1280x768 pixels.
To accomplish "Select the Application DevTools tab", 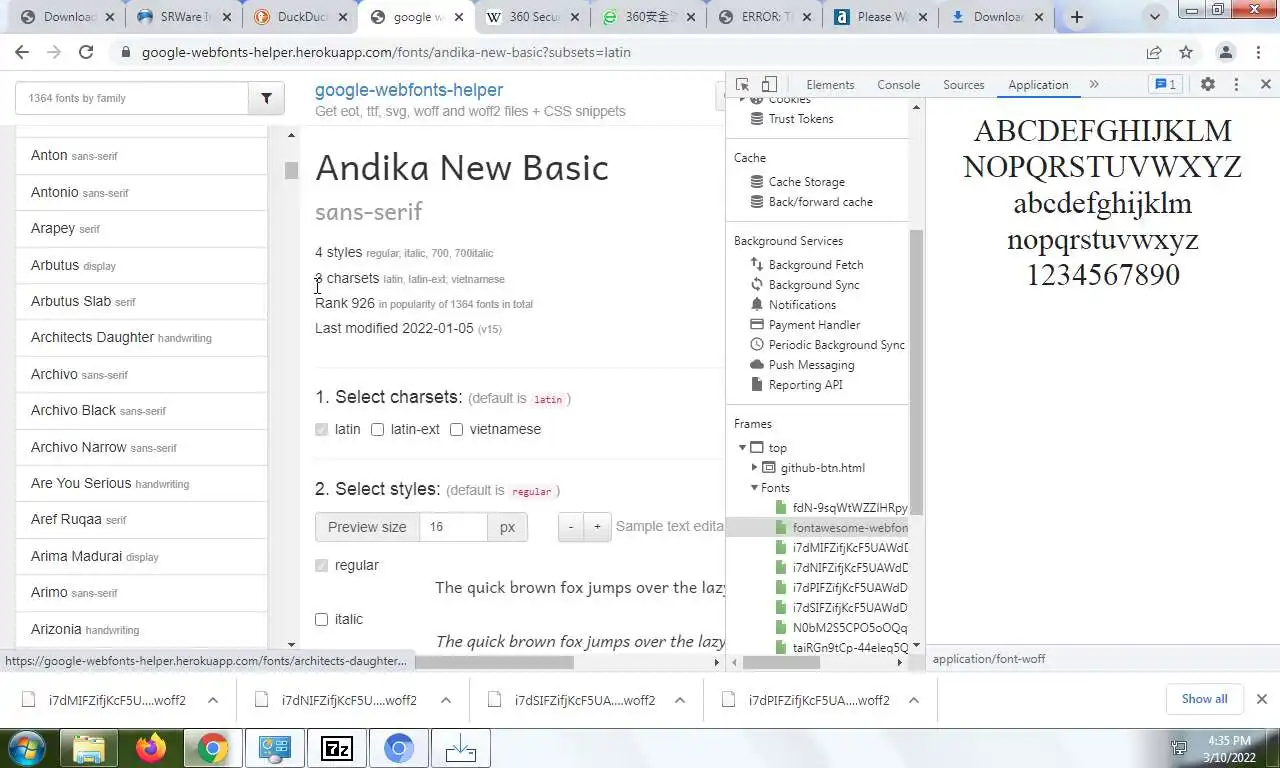I will coord(1038,85).
